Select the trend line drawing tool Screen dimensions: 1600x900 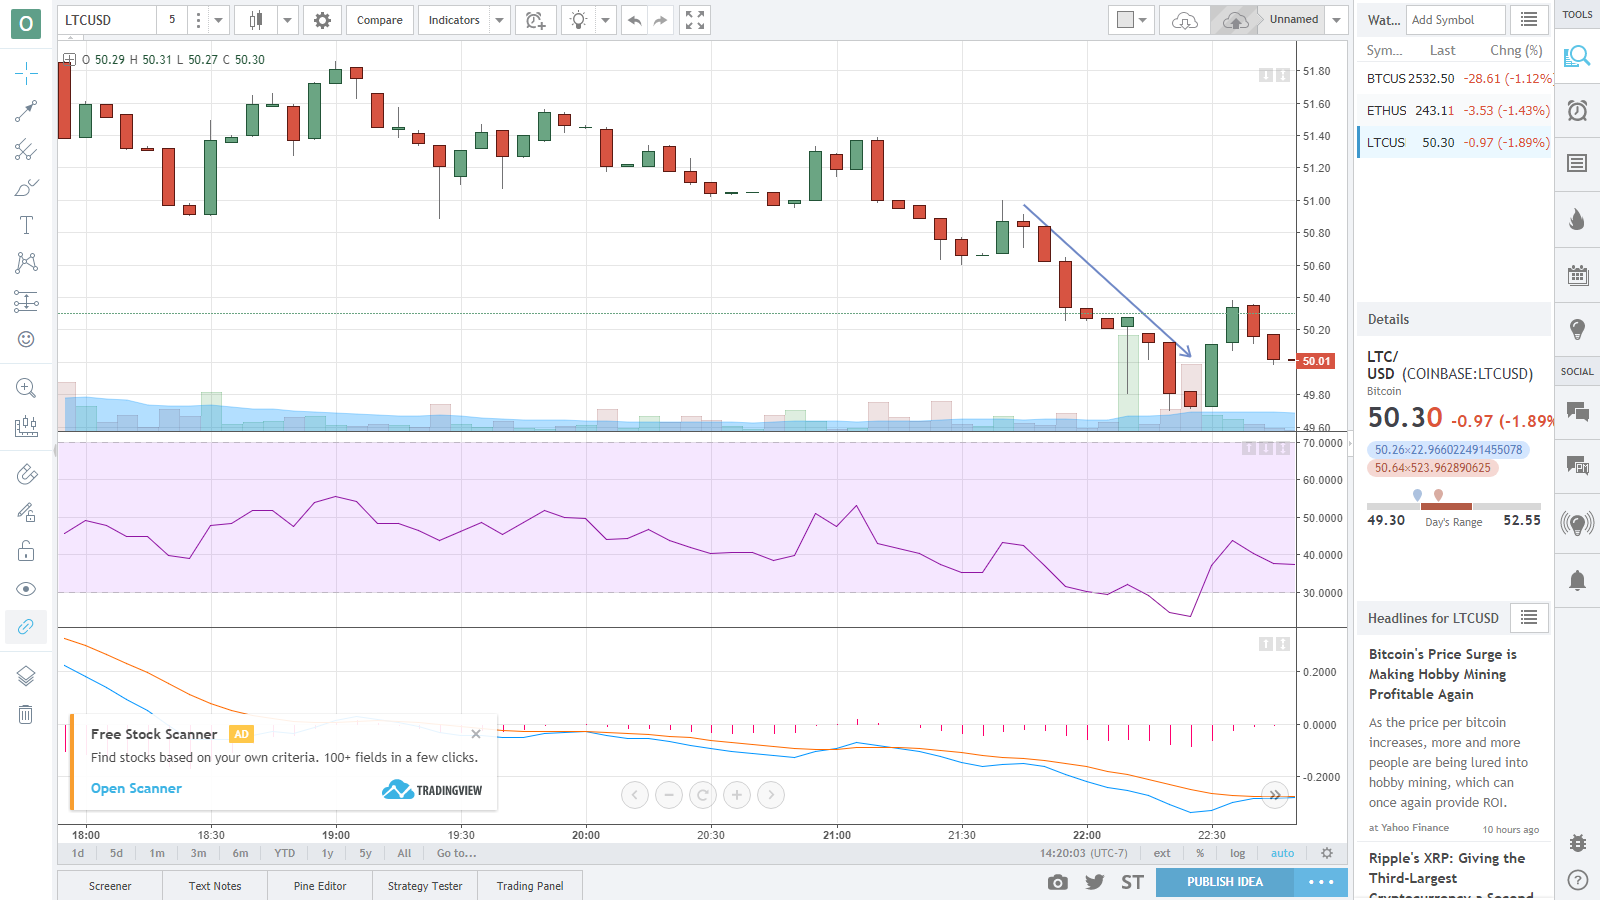coord(26,110)
